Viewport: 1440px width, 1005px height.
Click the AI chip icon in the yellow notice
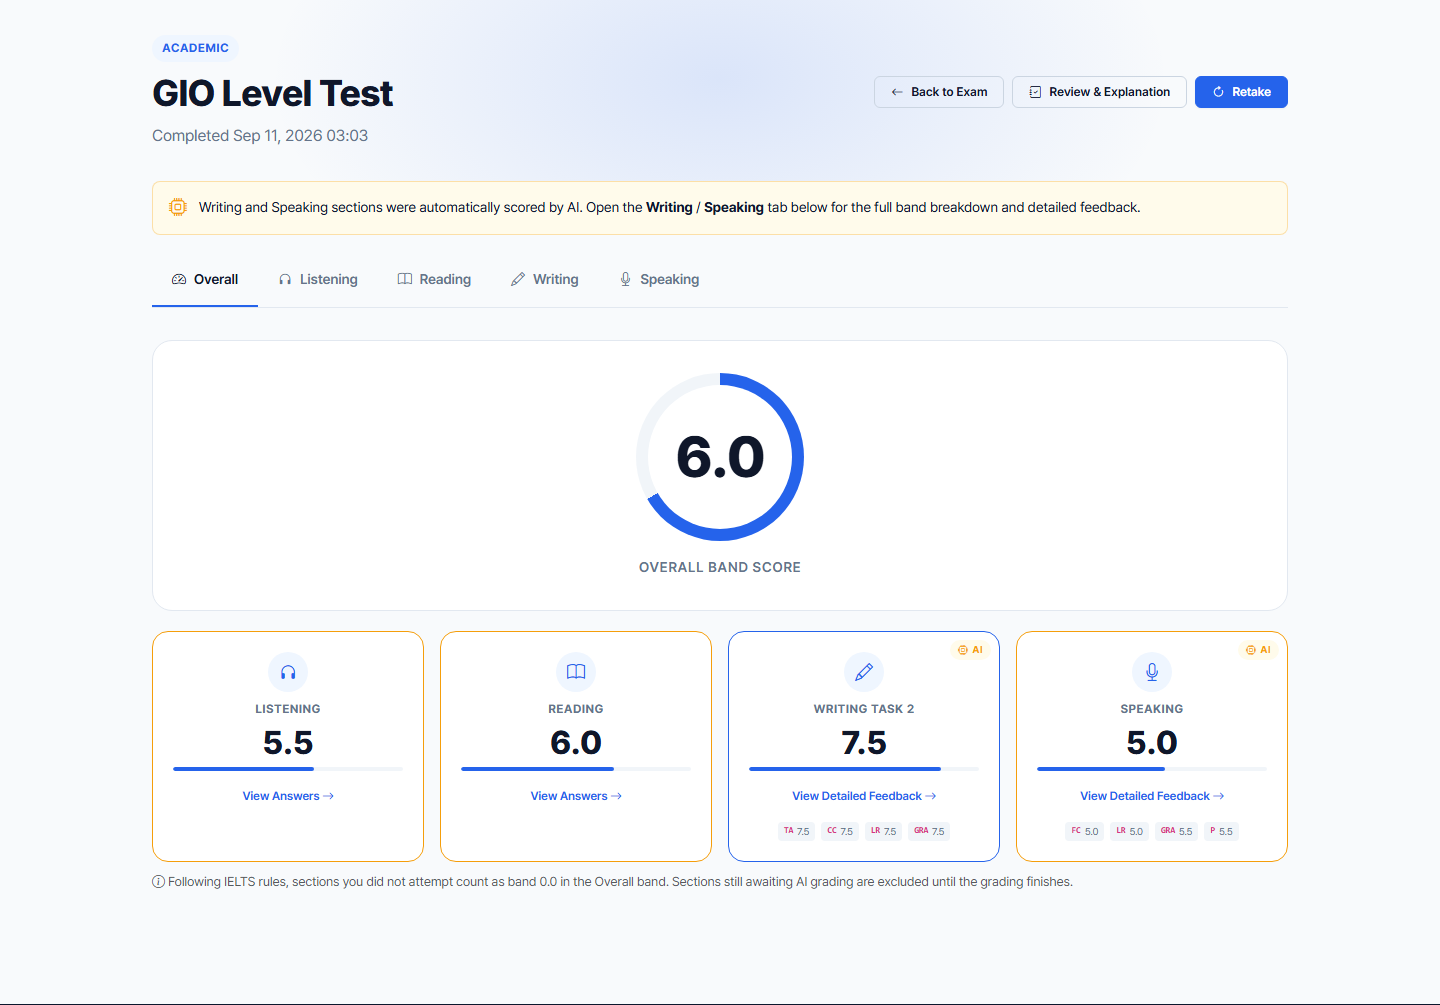point(178,207)
